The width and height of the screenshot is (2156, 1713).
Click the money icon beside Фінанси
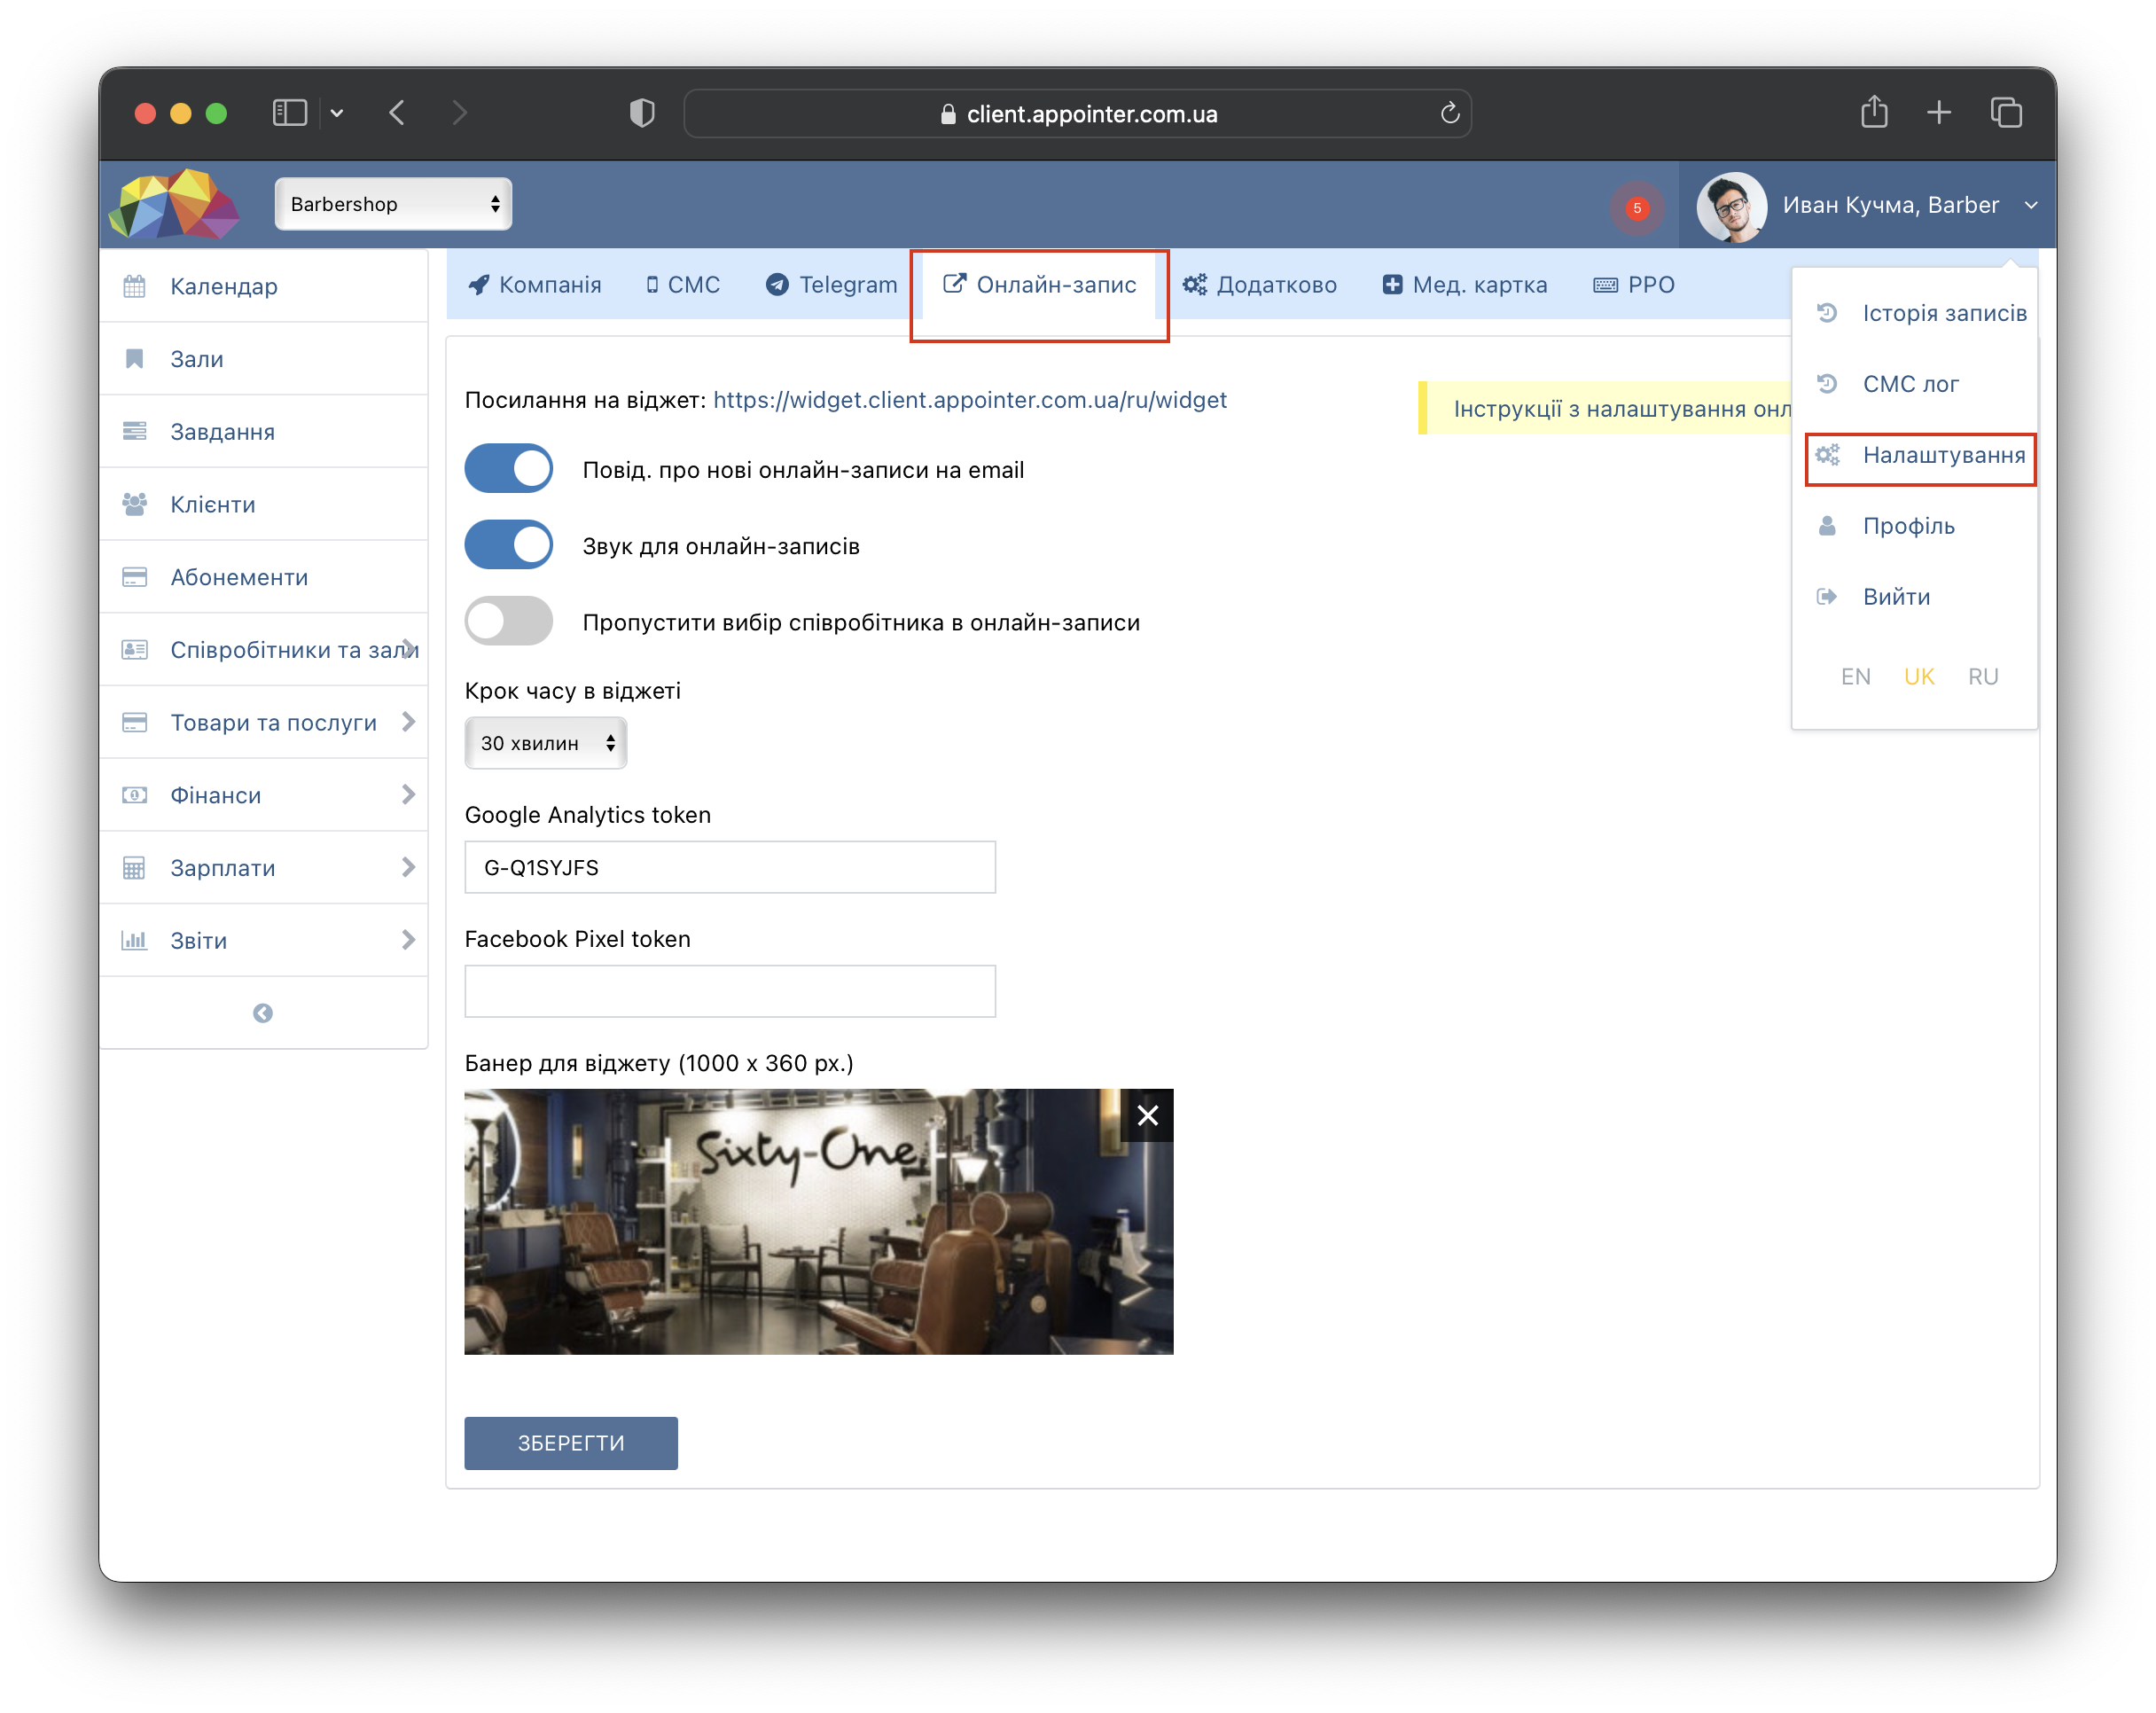pyautogui.click(x=134, y=795)
